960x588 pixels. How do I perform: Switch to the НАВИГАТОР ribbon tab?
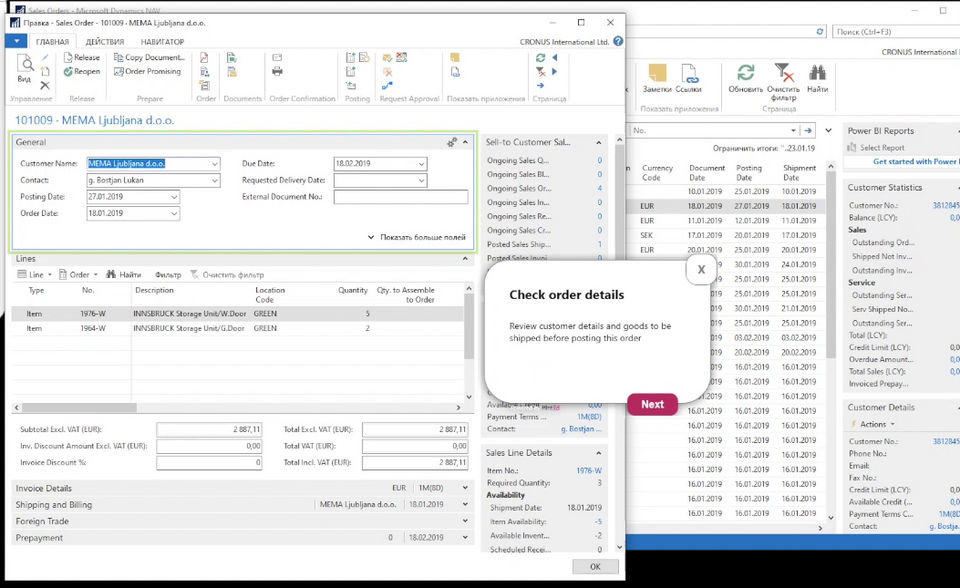point(162,42)
